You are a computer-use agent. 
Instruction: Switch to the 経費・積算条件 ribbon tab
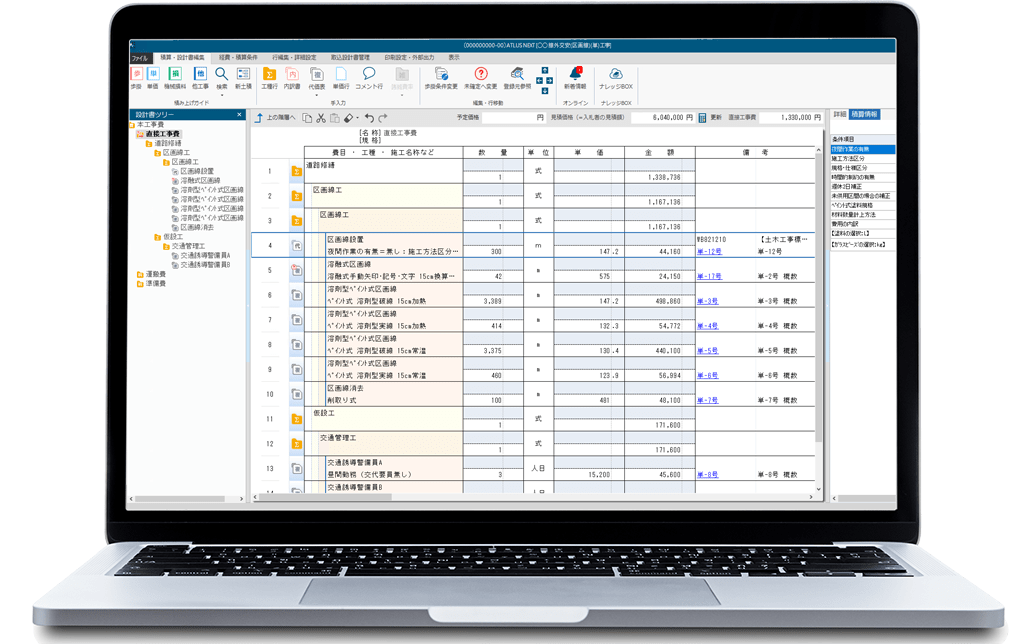click(x=238, y=58)
